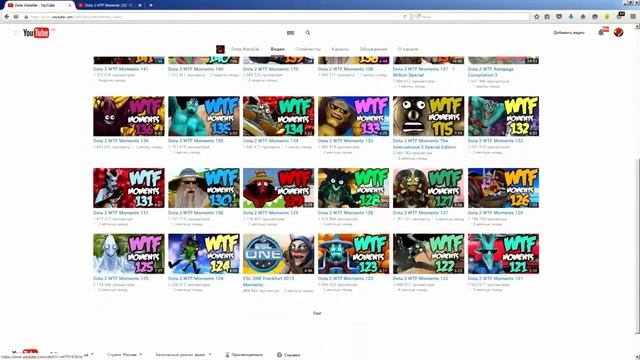Image resolution: width=640 pixels, height=360 pixels.
Task: Open the WTF Moments 121 thumbnail
Action: [x=503, y=254]
